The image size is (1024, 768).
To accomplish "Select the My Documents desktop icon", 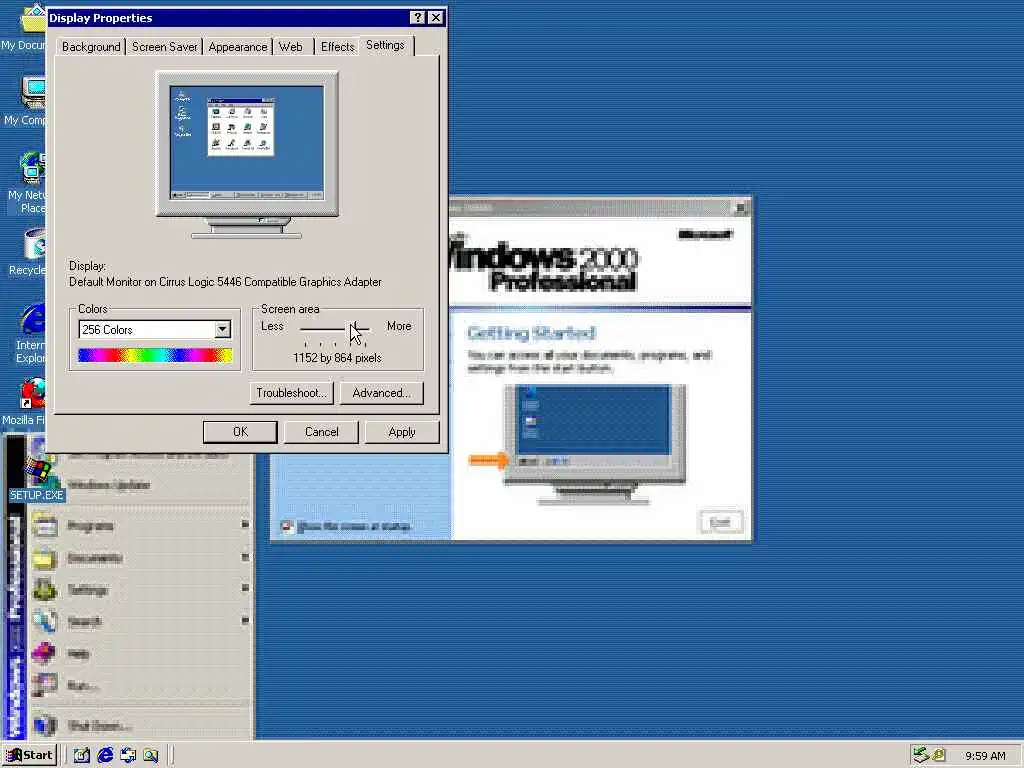I will [x=25, y=29].
